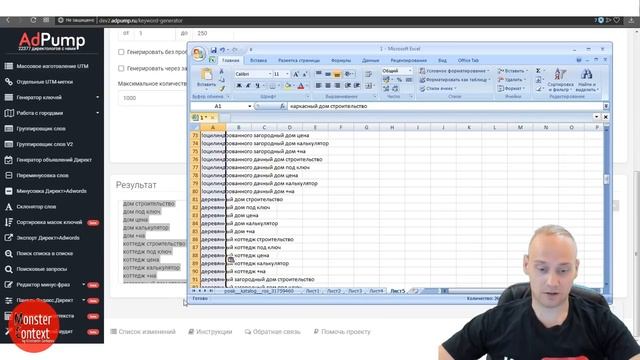Select the Лист5 sheet tab
The image size is (640, 360).
398,291
